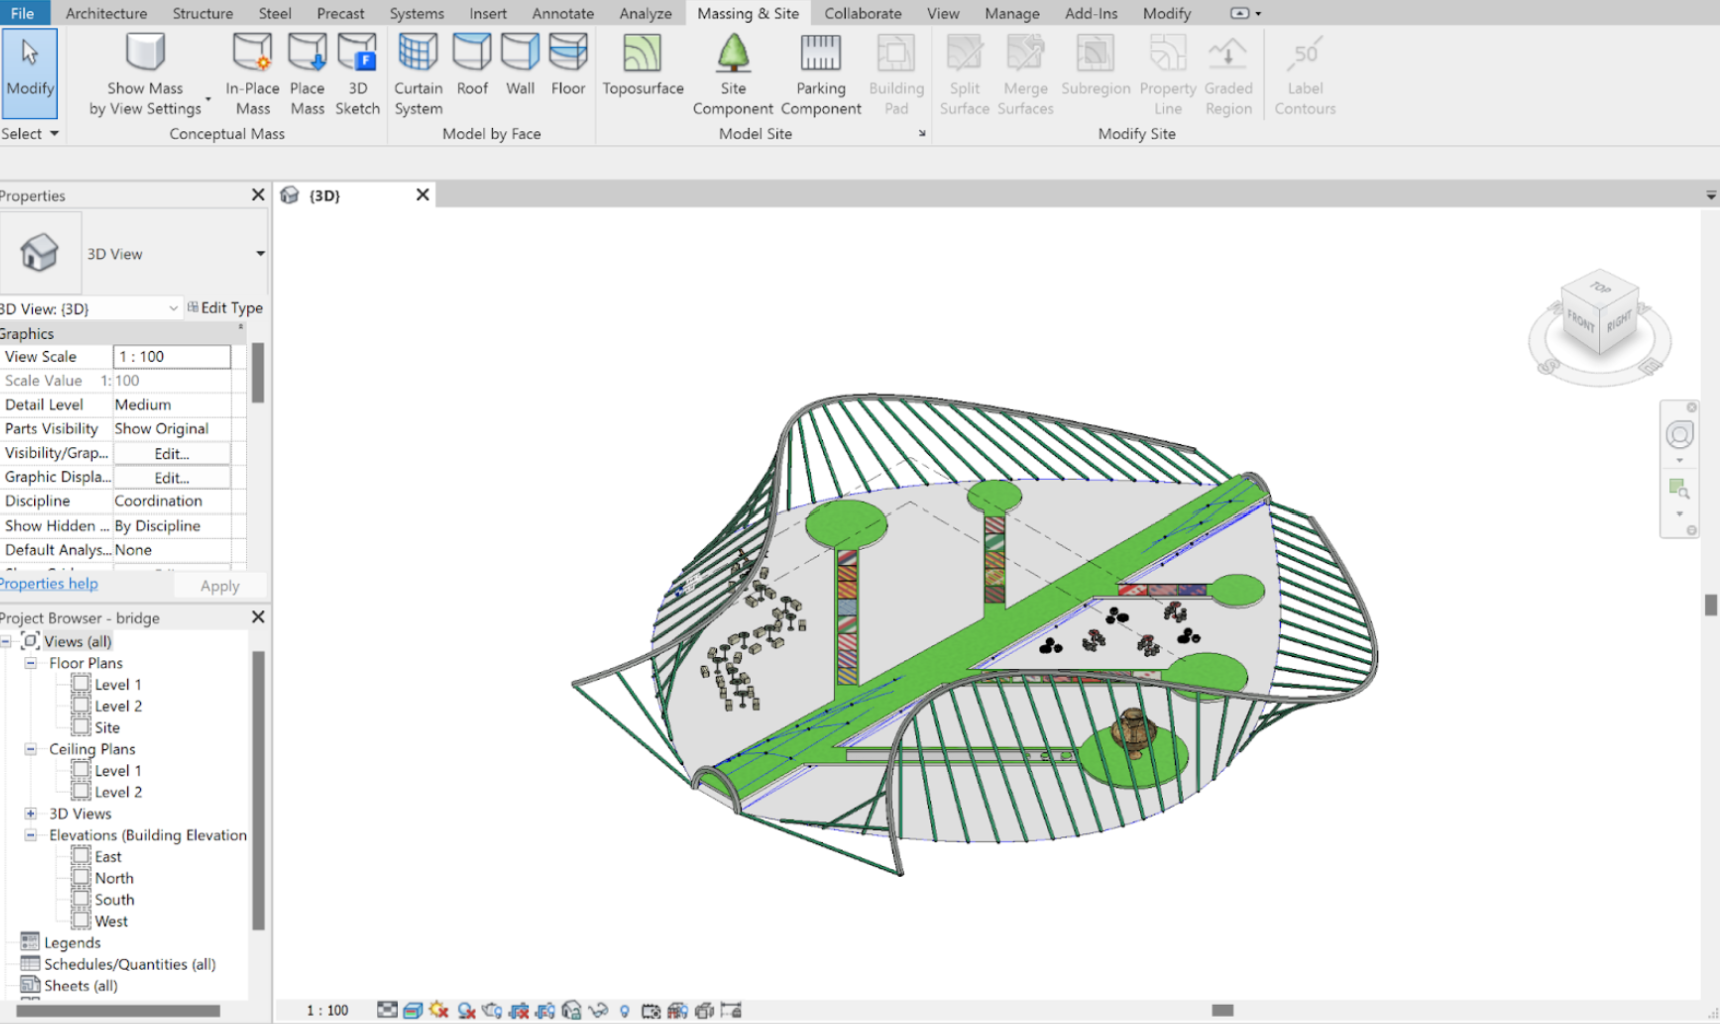Collapse the Elevations (Building Elevation) node
This screenshot has width=1720, height=1024.
click(31, 835)
